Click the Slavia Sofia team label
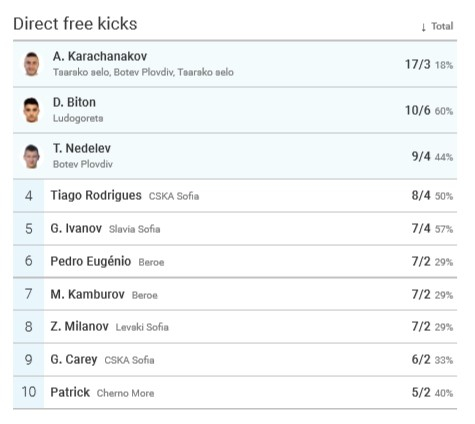This screenshot has height=424, width=475. point(134,229)
